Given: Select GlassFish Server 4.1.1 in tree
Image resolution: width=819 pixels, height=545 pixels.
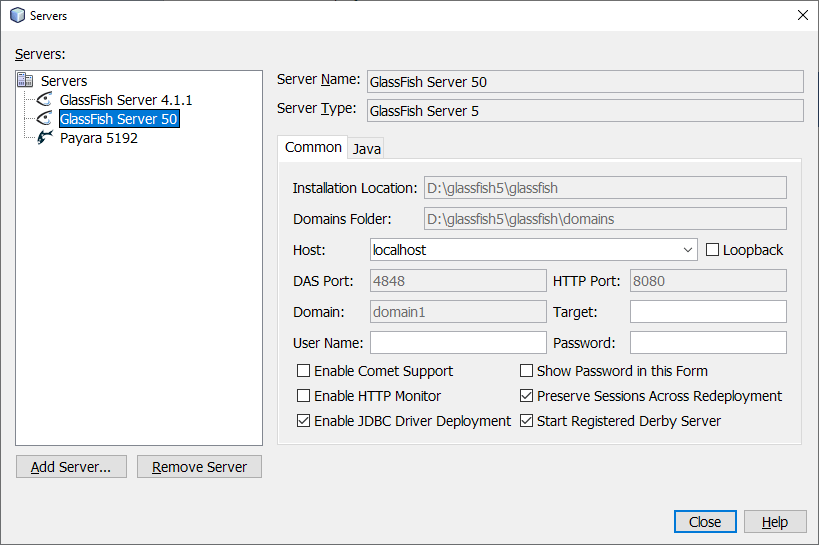Looking at the screenshot, I should pos(126,100).
